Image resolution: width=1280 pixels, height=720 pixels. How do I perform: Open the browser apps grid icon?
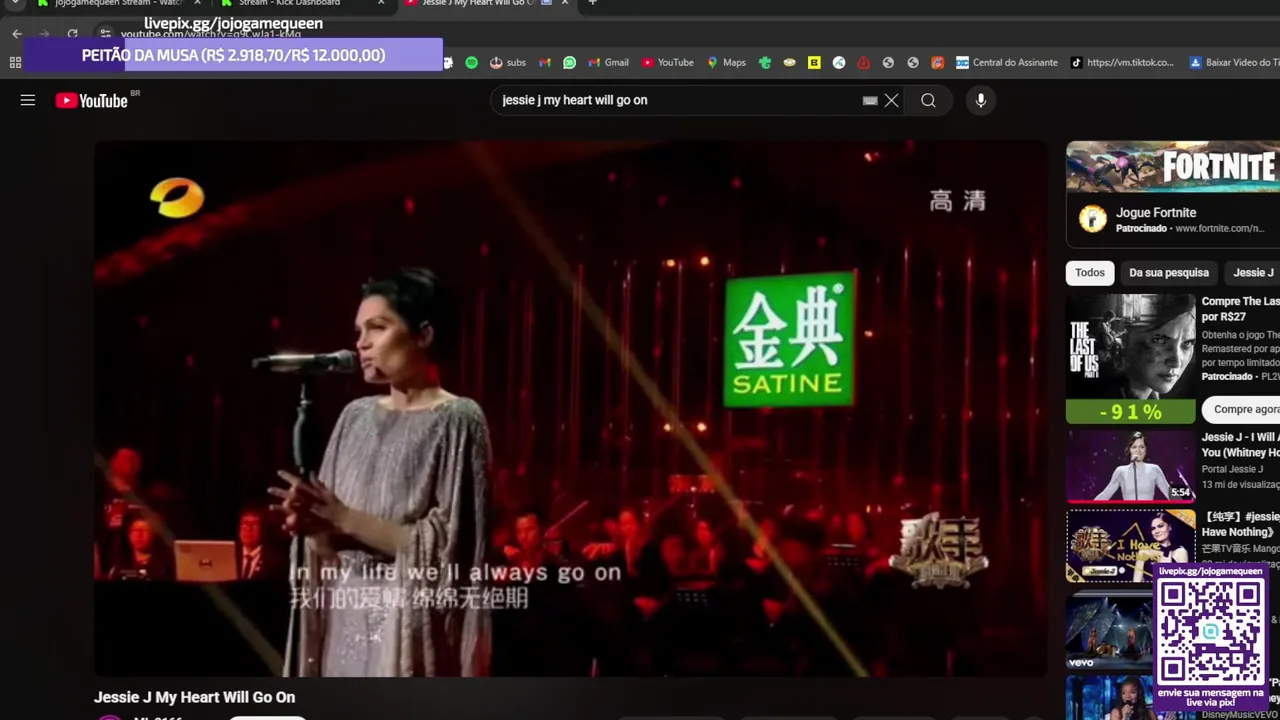pos(15,62)
